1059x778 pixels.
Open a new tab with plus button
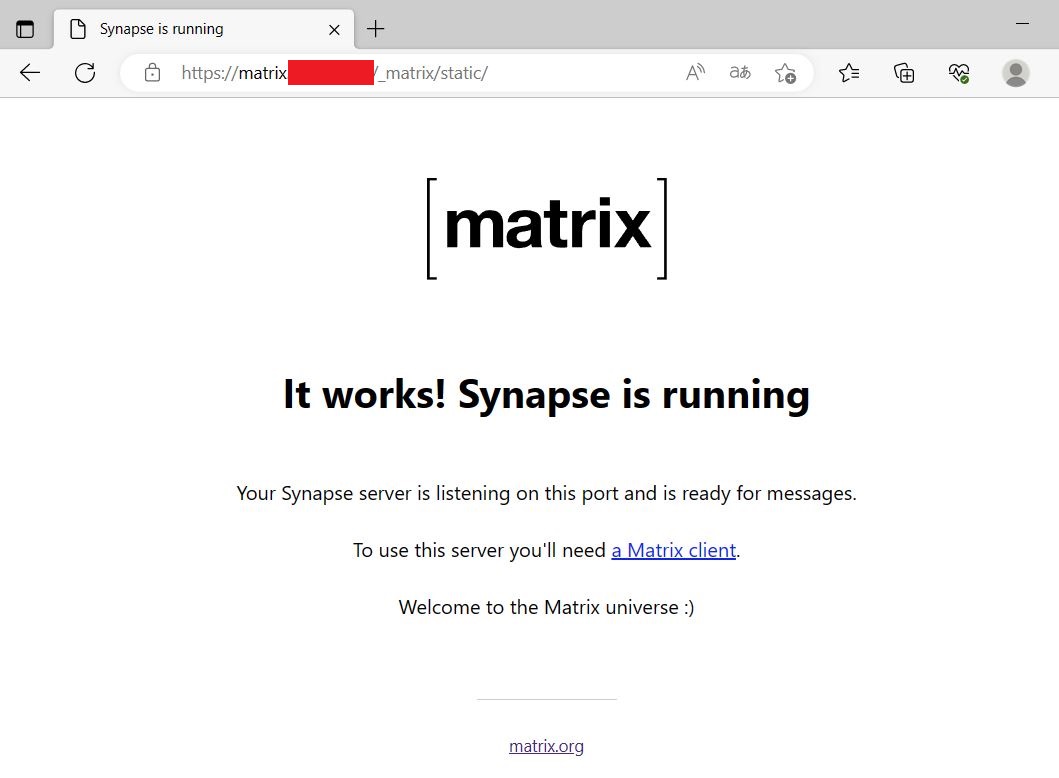click(375, 29)
